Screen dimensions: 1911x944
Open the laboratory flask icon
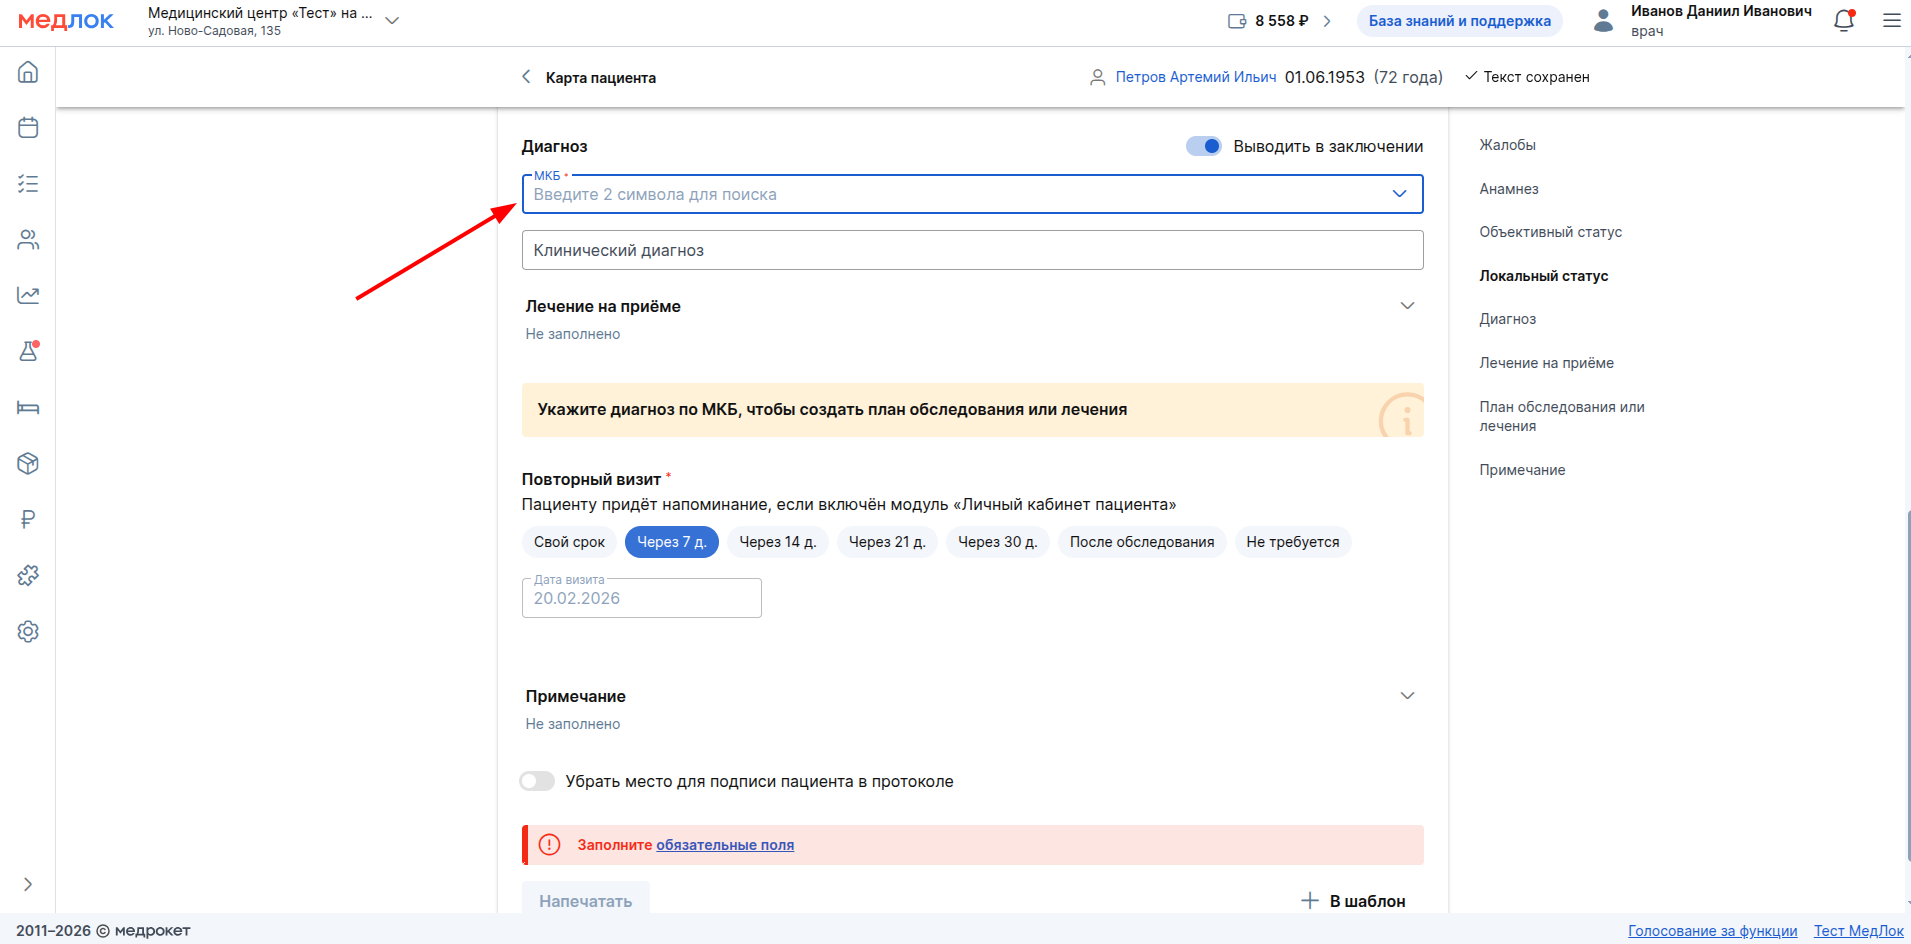point(28,351)
